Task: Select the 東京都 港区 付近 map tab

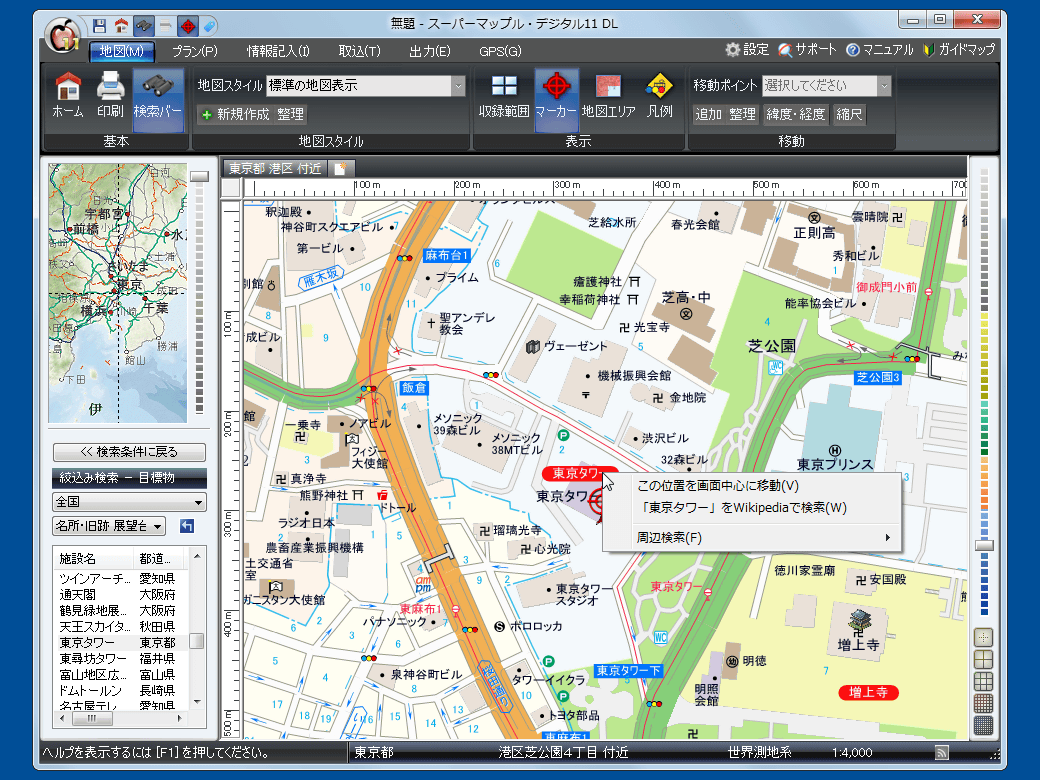Action: click(x=275, y=168)
